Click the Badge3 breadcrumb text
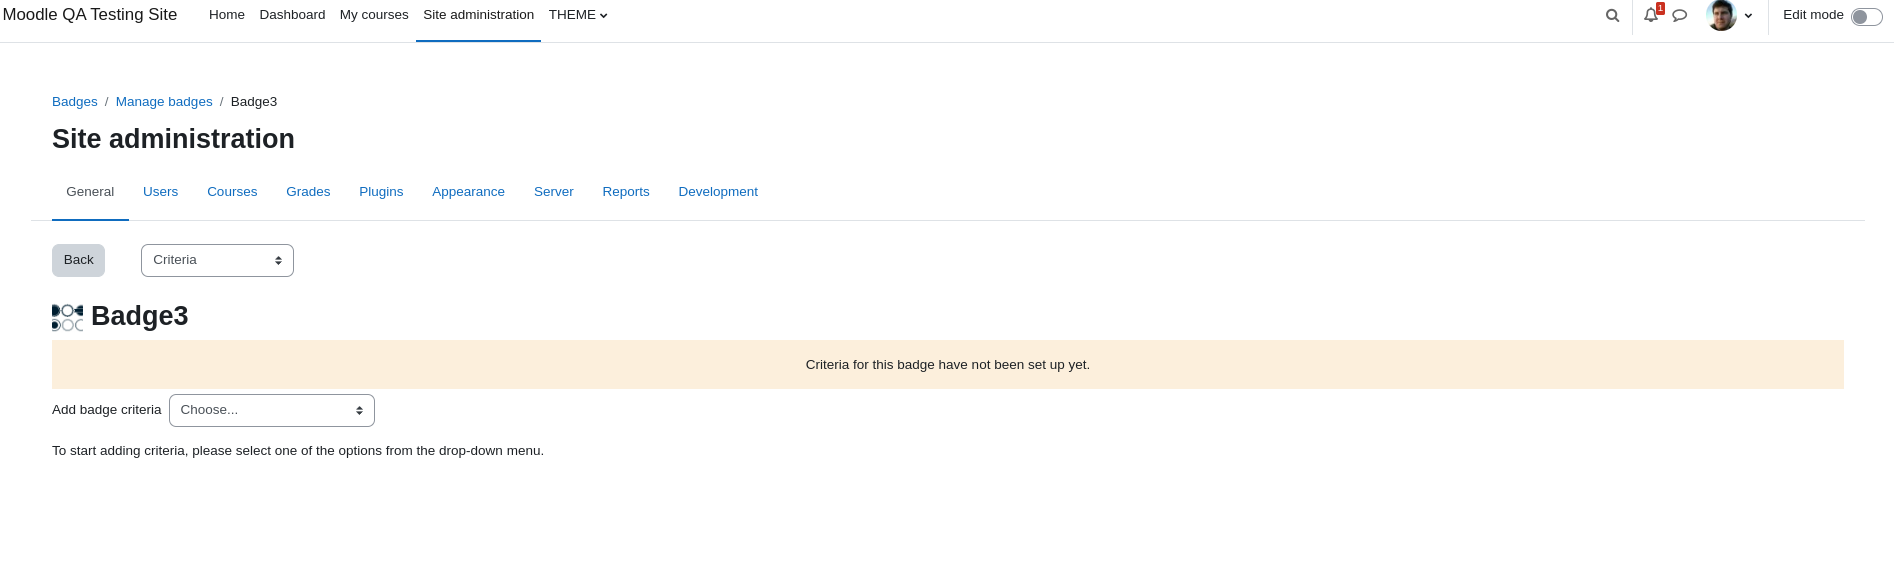1894x564 pixels. pyautogui.click(x=254, y=102)
